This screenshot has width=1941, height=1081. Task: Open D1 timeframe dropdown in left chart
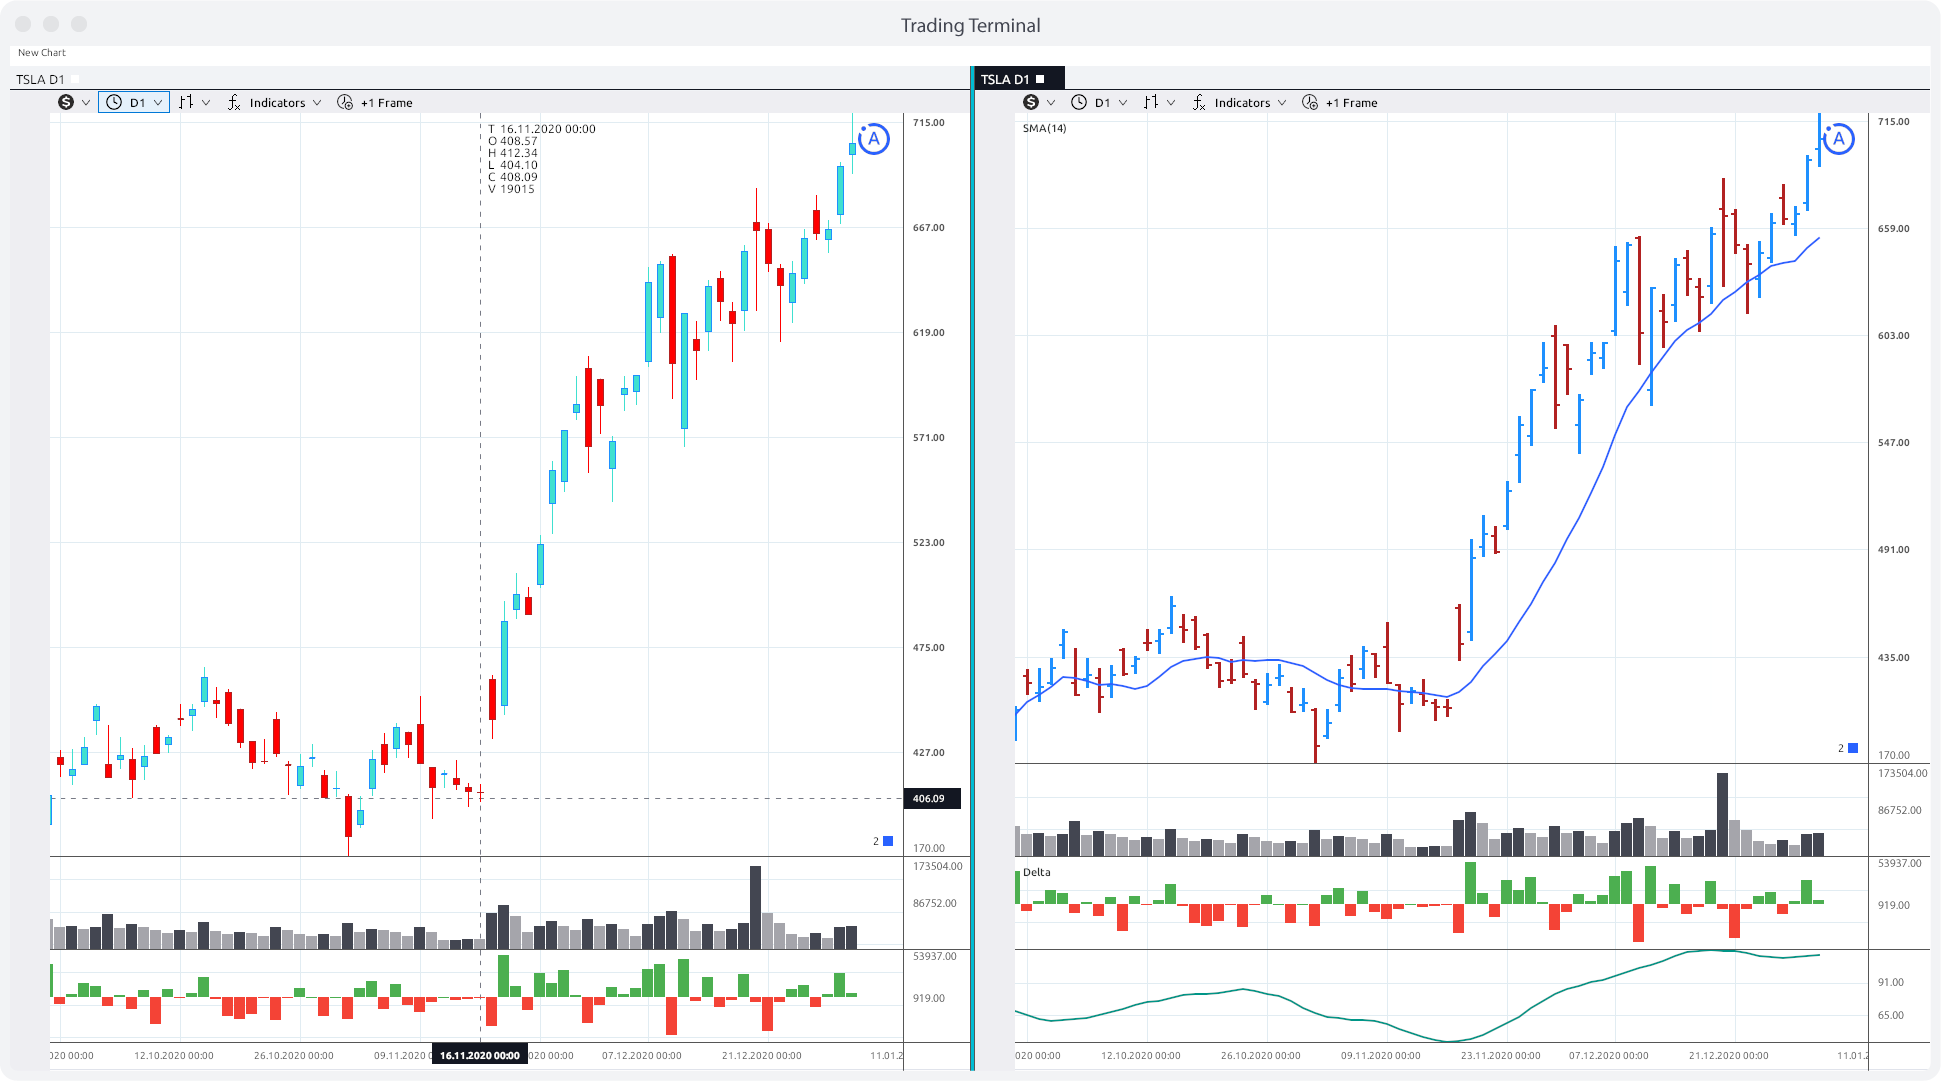tap(134, 102)
